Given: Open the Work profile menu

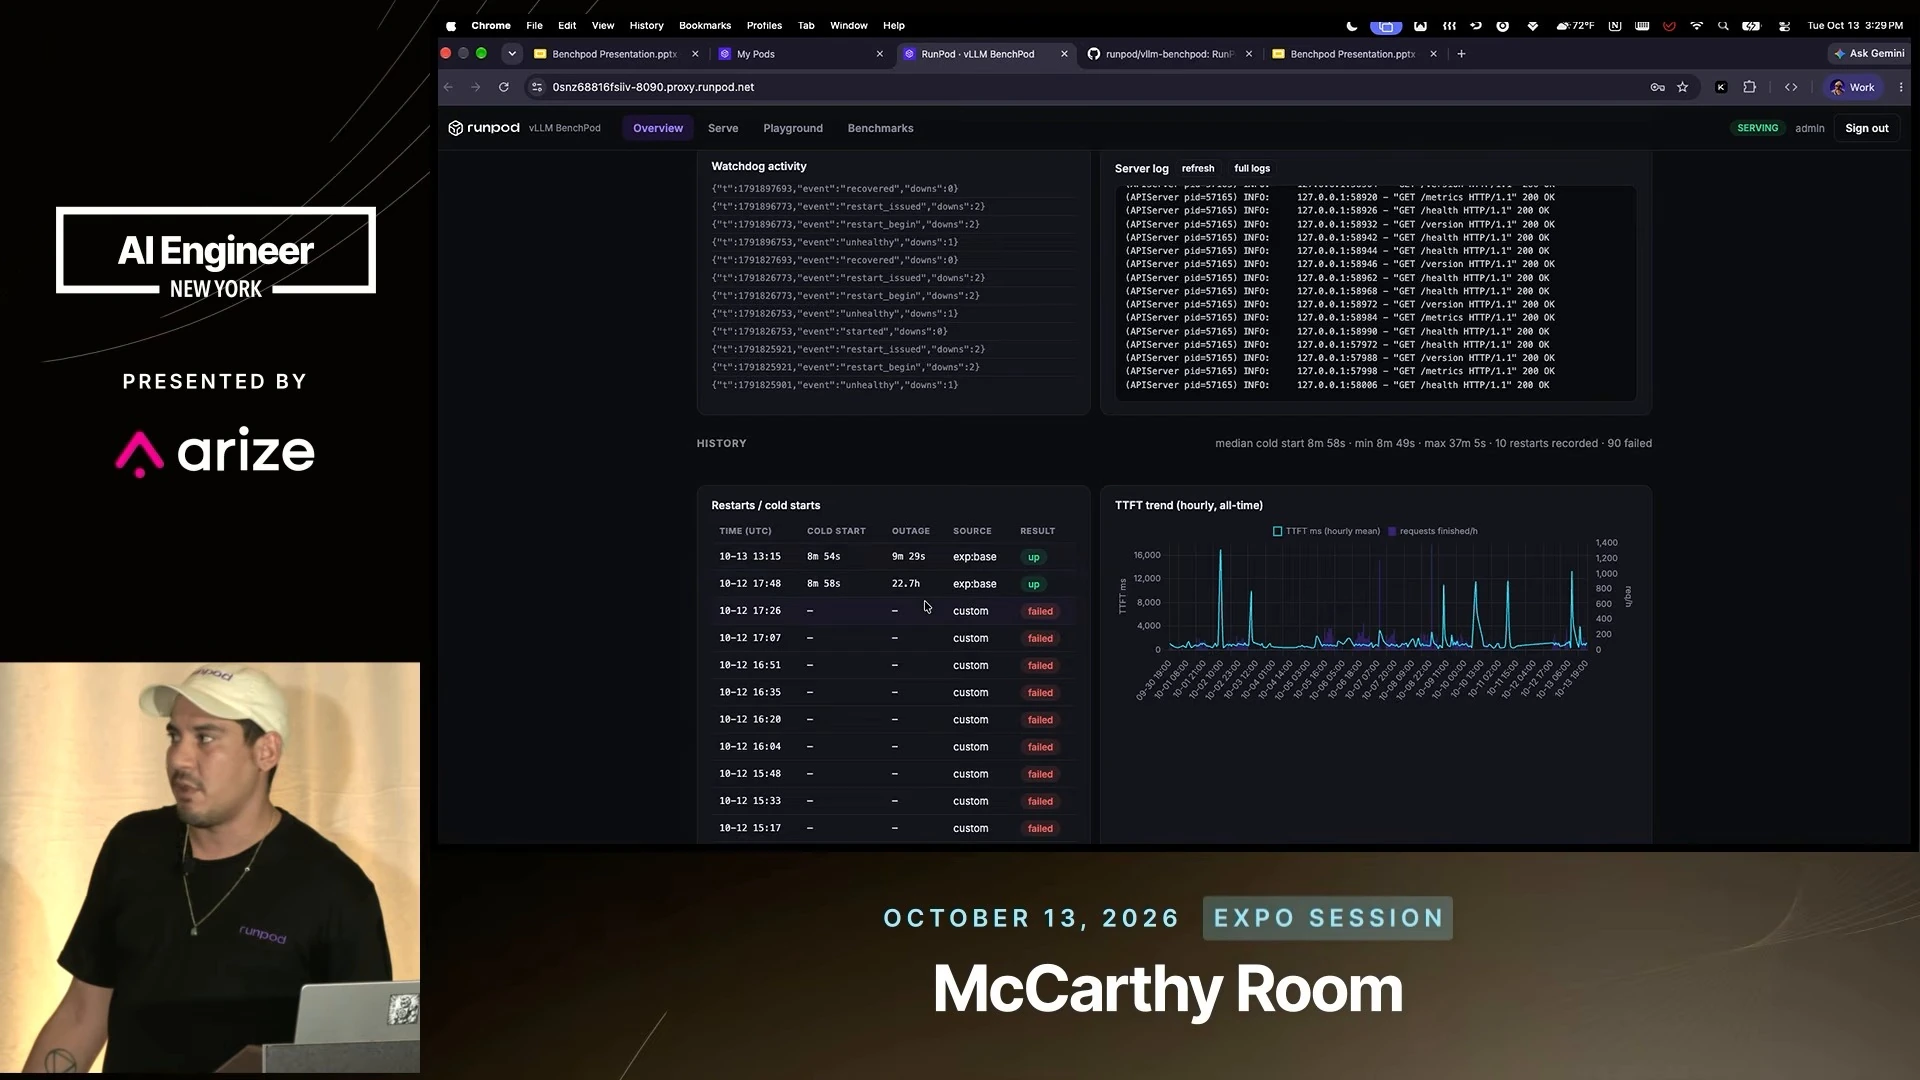Looking at the screenshot, I should [x=1852, y=87].
